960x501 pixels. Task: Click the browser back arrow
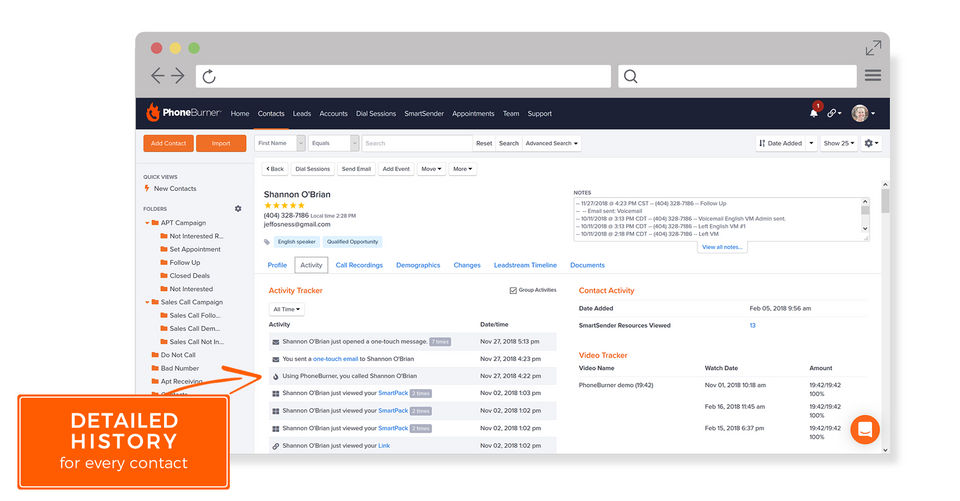(157, 75)
